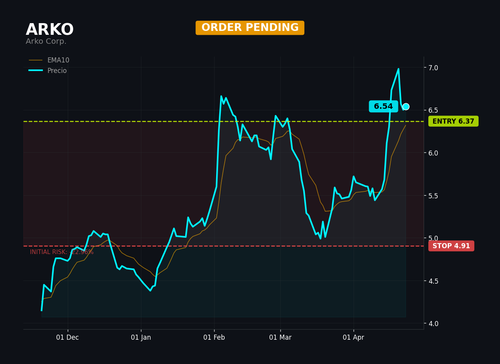
Task: Click the EMA10 legend line sample
Action: click(36, 60)
